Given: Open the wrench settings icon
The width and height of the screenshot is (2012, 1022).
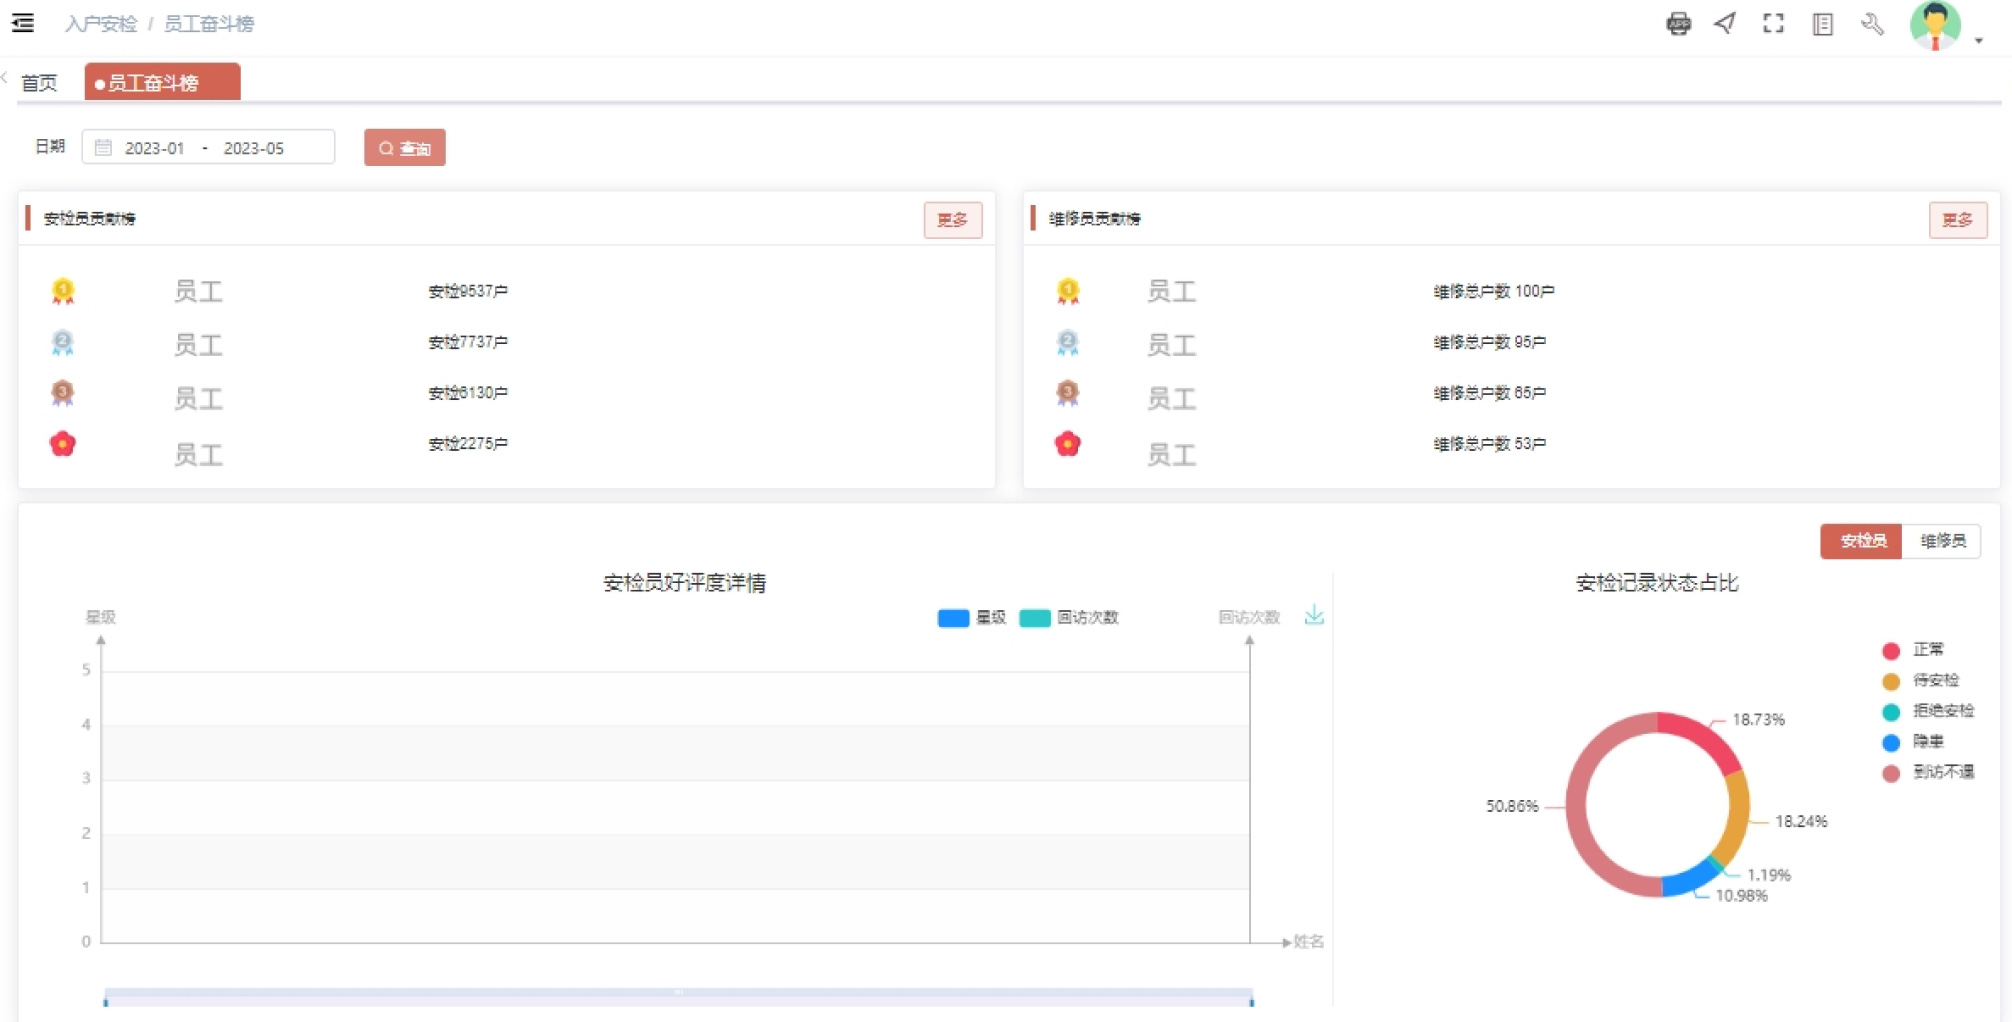Looking at the screenshot, I should coord(1872,24).
